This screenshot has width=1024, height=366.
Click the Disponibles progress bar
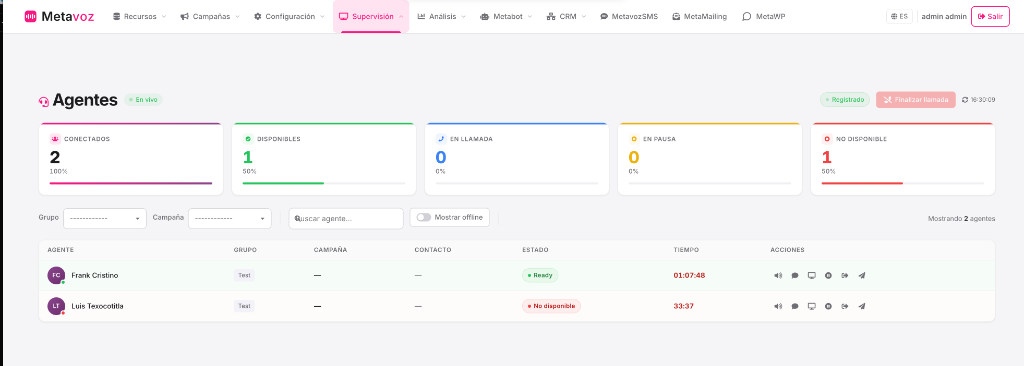pyautogui.click(x=324, y=183)
